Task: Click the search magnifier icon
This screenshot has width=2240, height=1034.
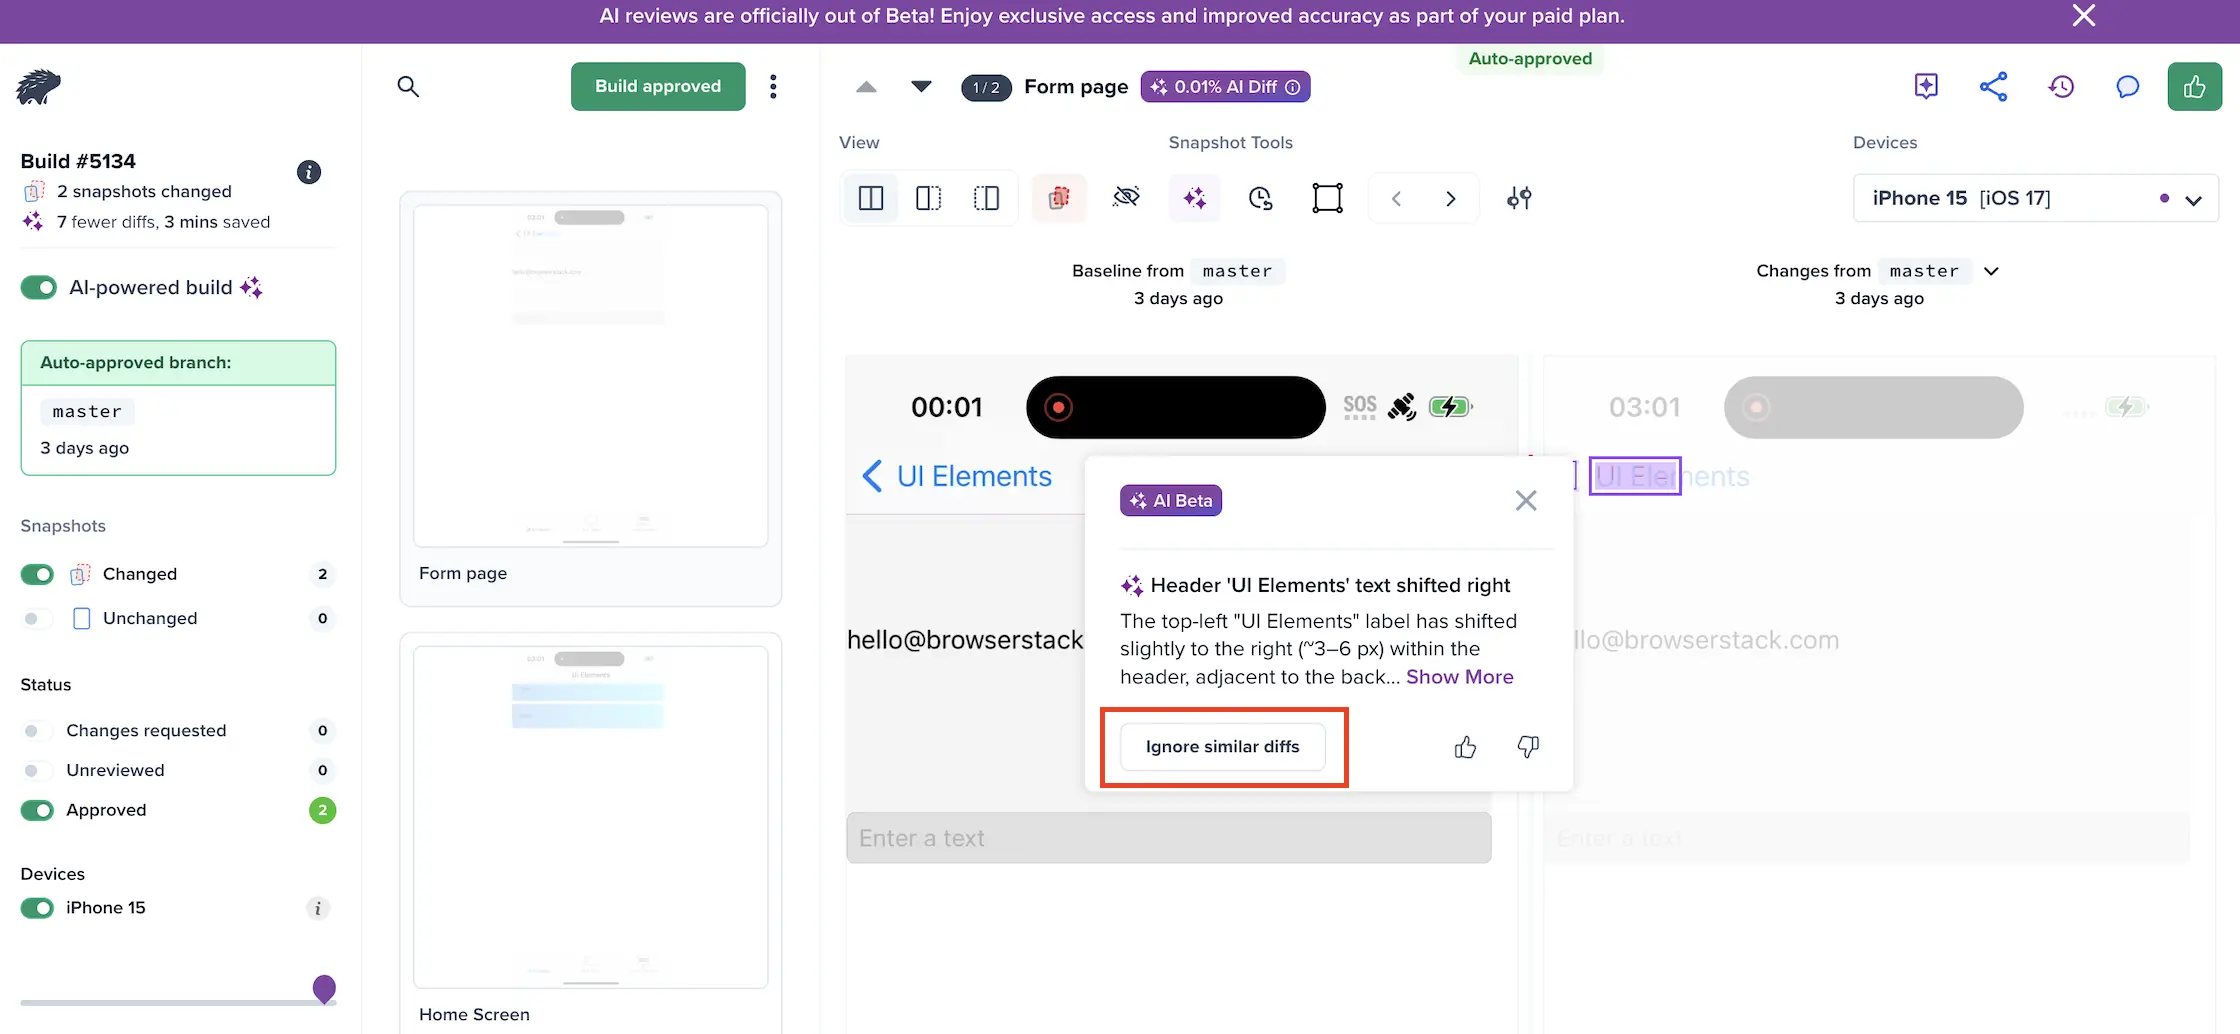Action: click(408, 87)
